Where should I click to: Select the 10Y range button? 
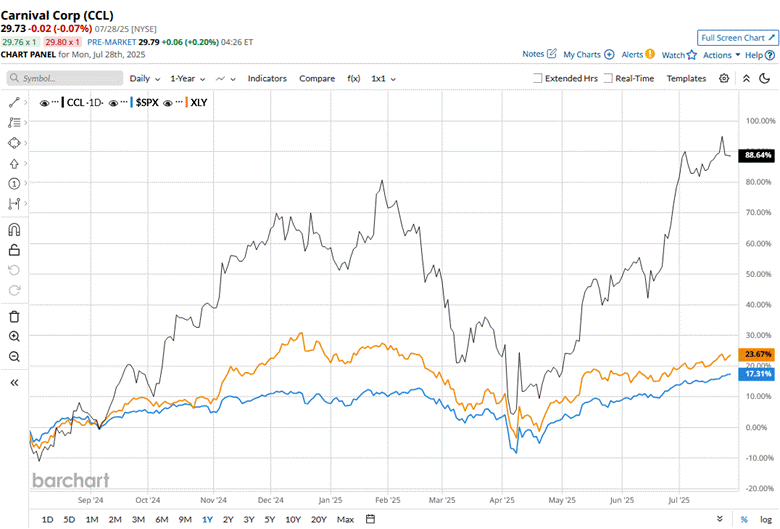tap(293, 520)
